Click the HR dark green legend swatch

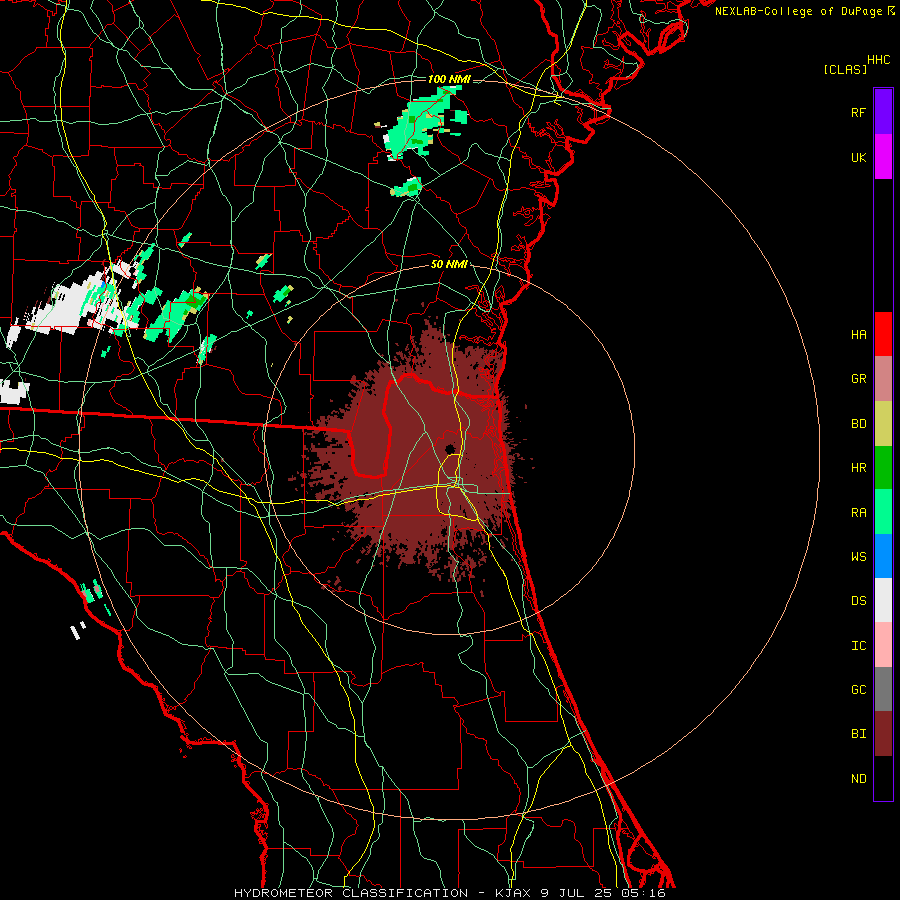883,468
